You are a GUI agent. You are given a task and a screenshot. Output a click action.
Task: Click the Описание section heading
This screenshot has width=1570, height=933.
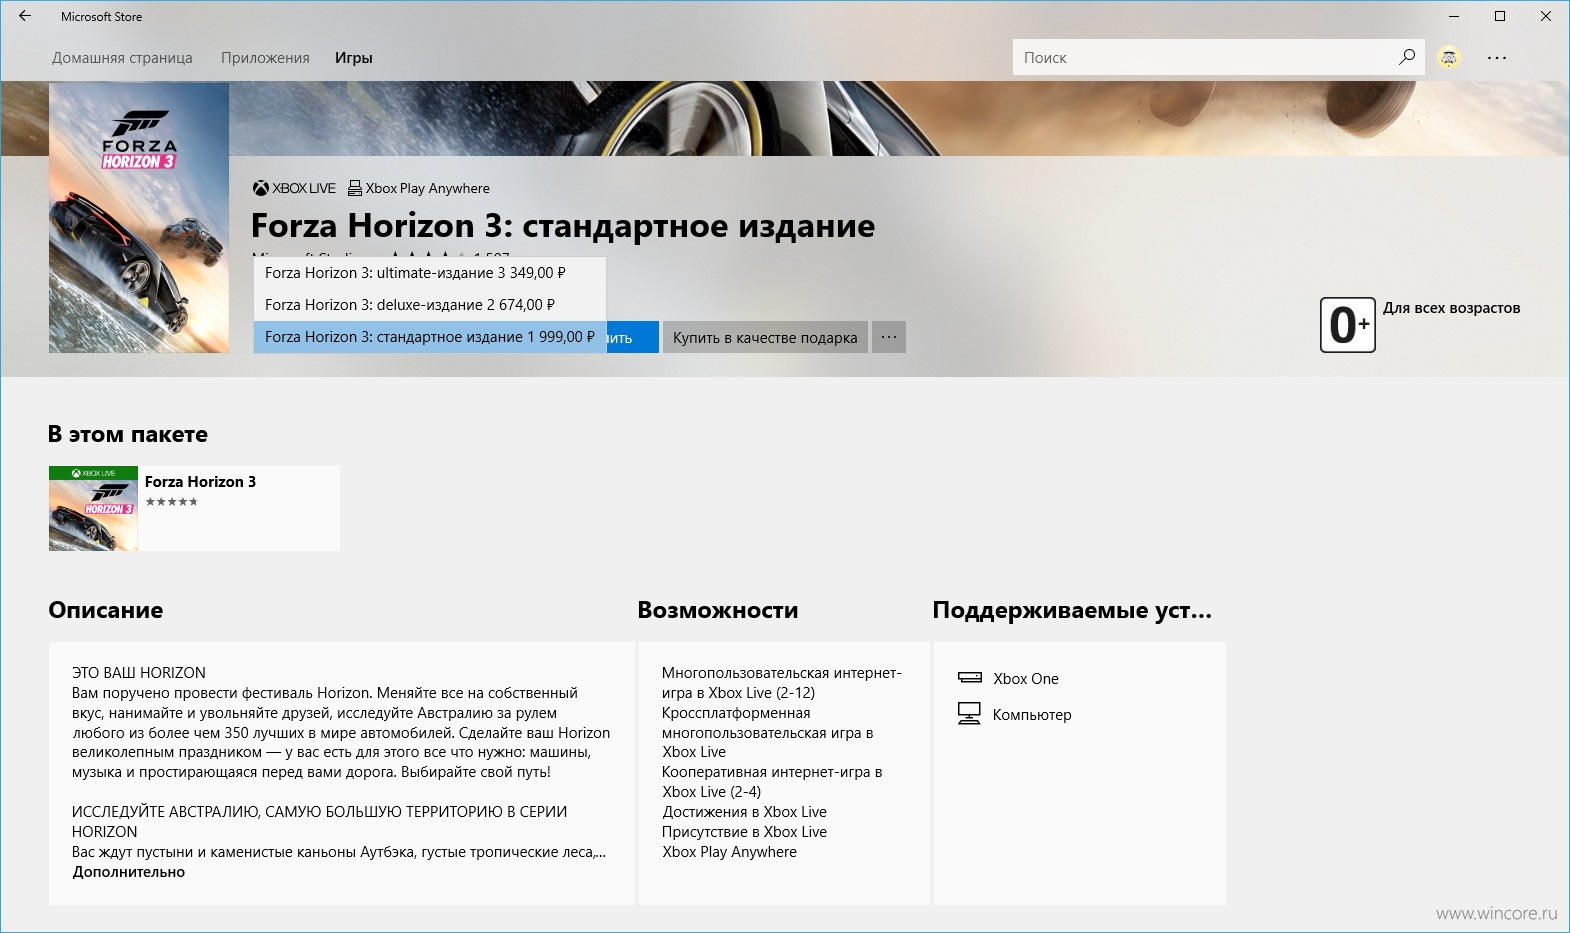(106, 610)
